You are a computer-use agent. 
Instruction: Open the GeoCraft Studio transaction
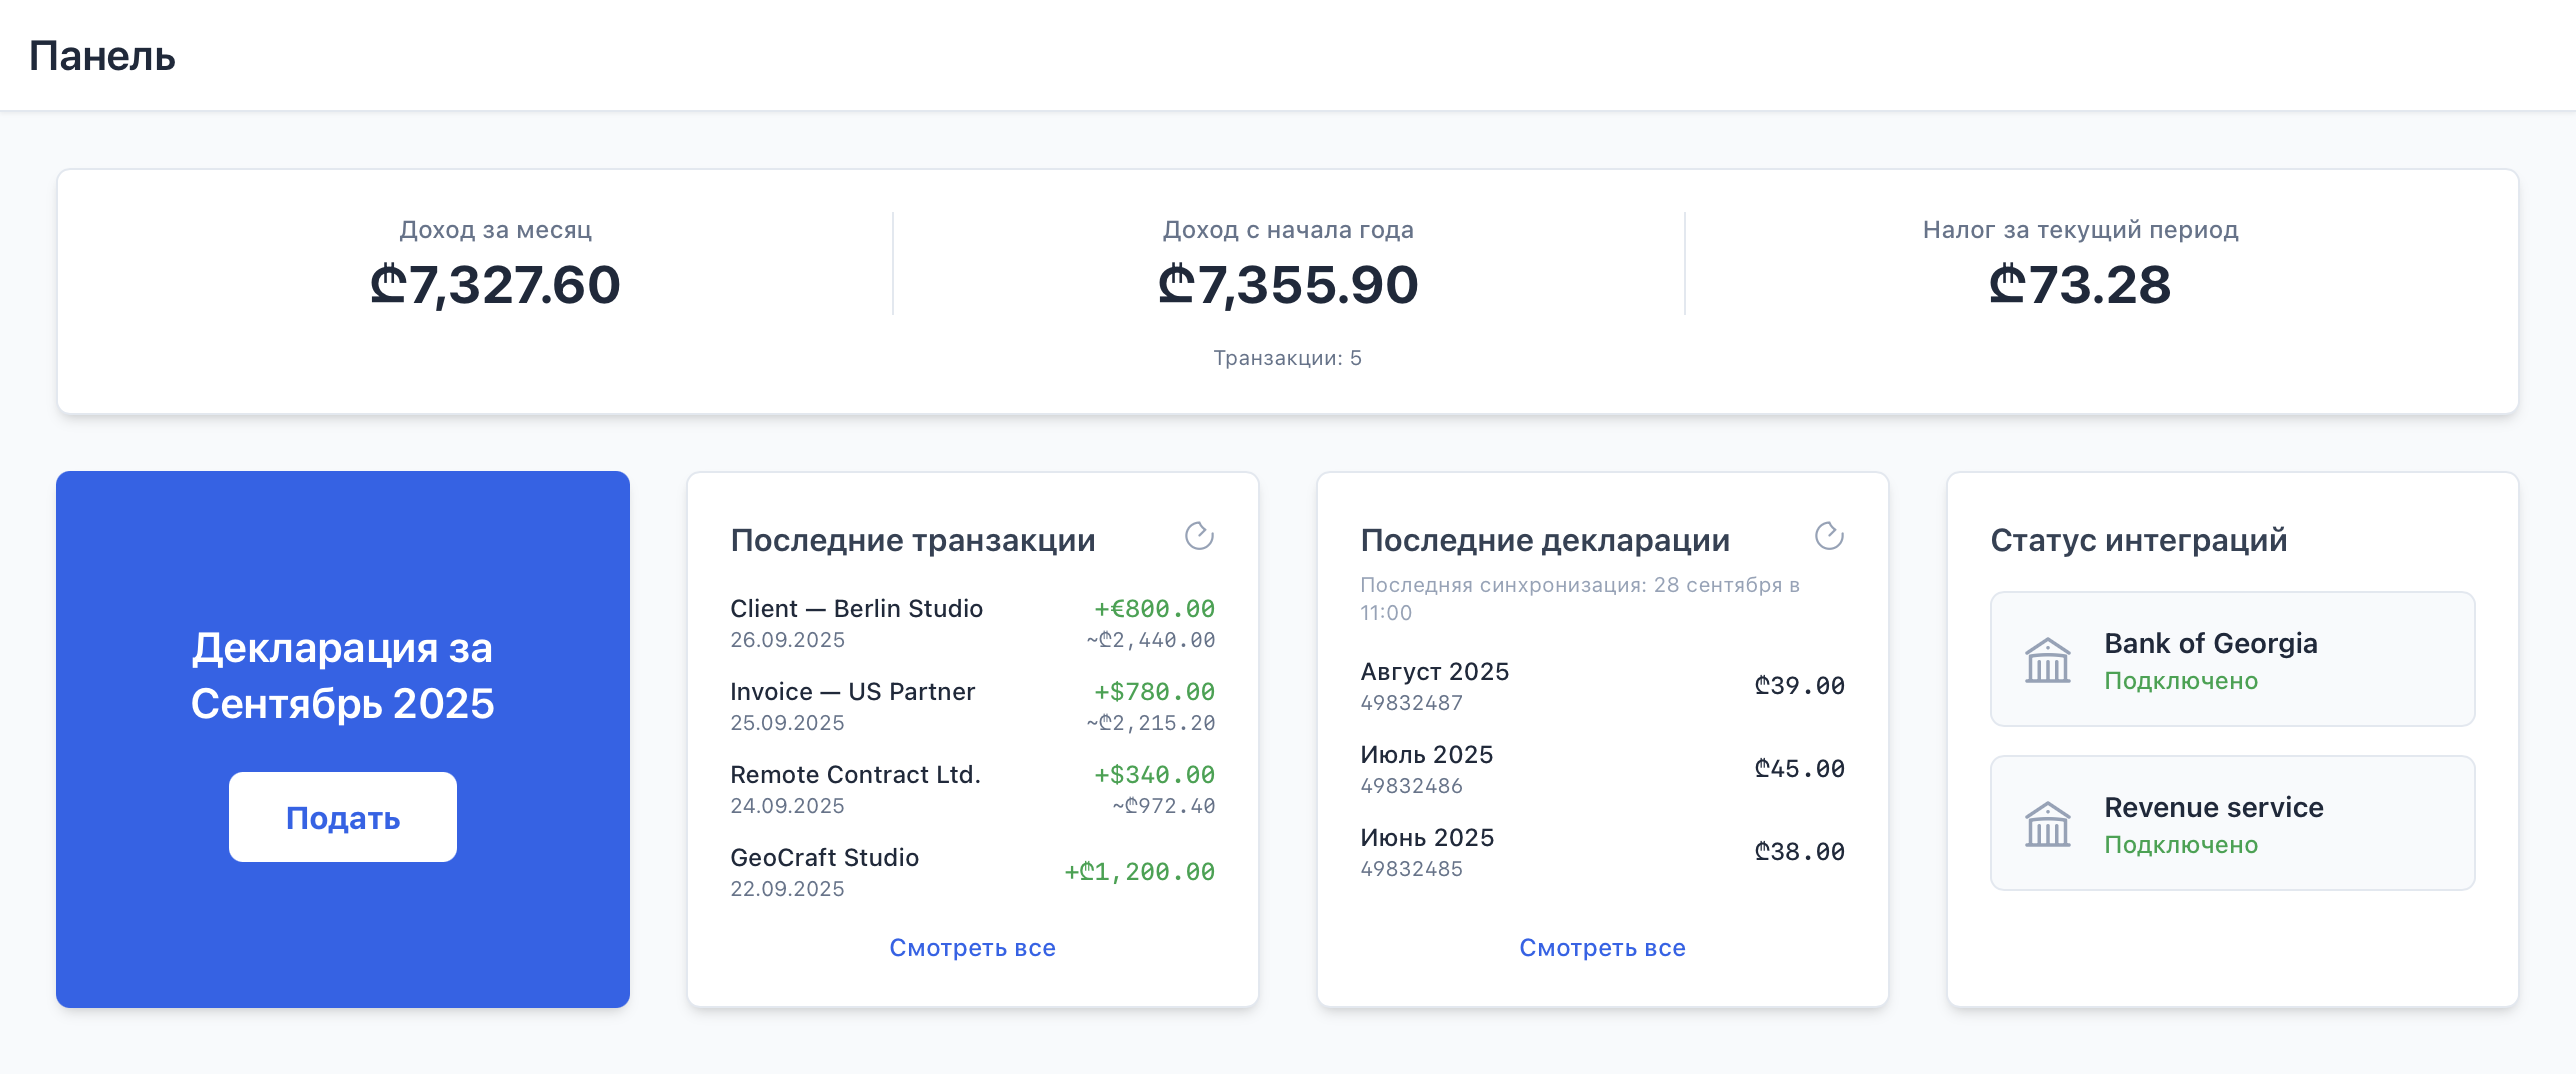[825, 857]
